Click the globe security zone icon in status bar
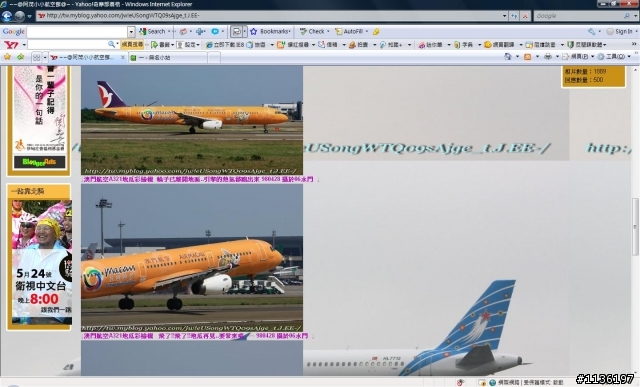This screenshot has height=387, width=640. click(493, 383)
